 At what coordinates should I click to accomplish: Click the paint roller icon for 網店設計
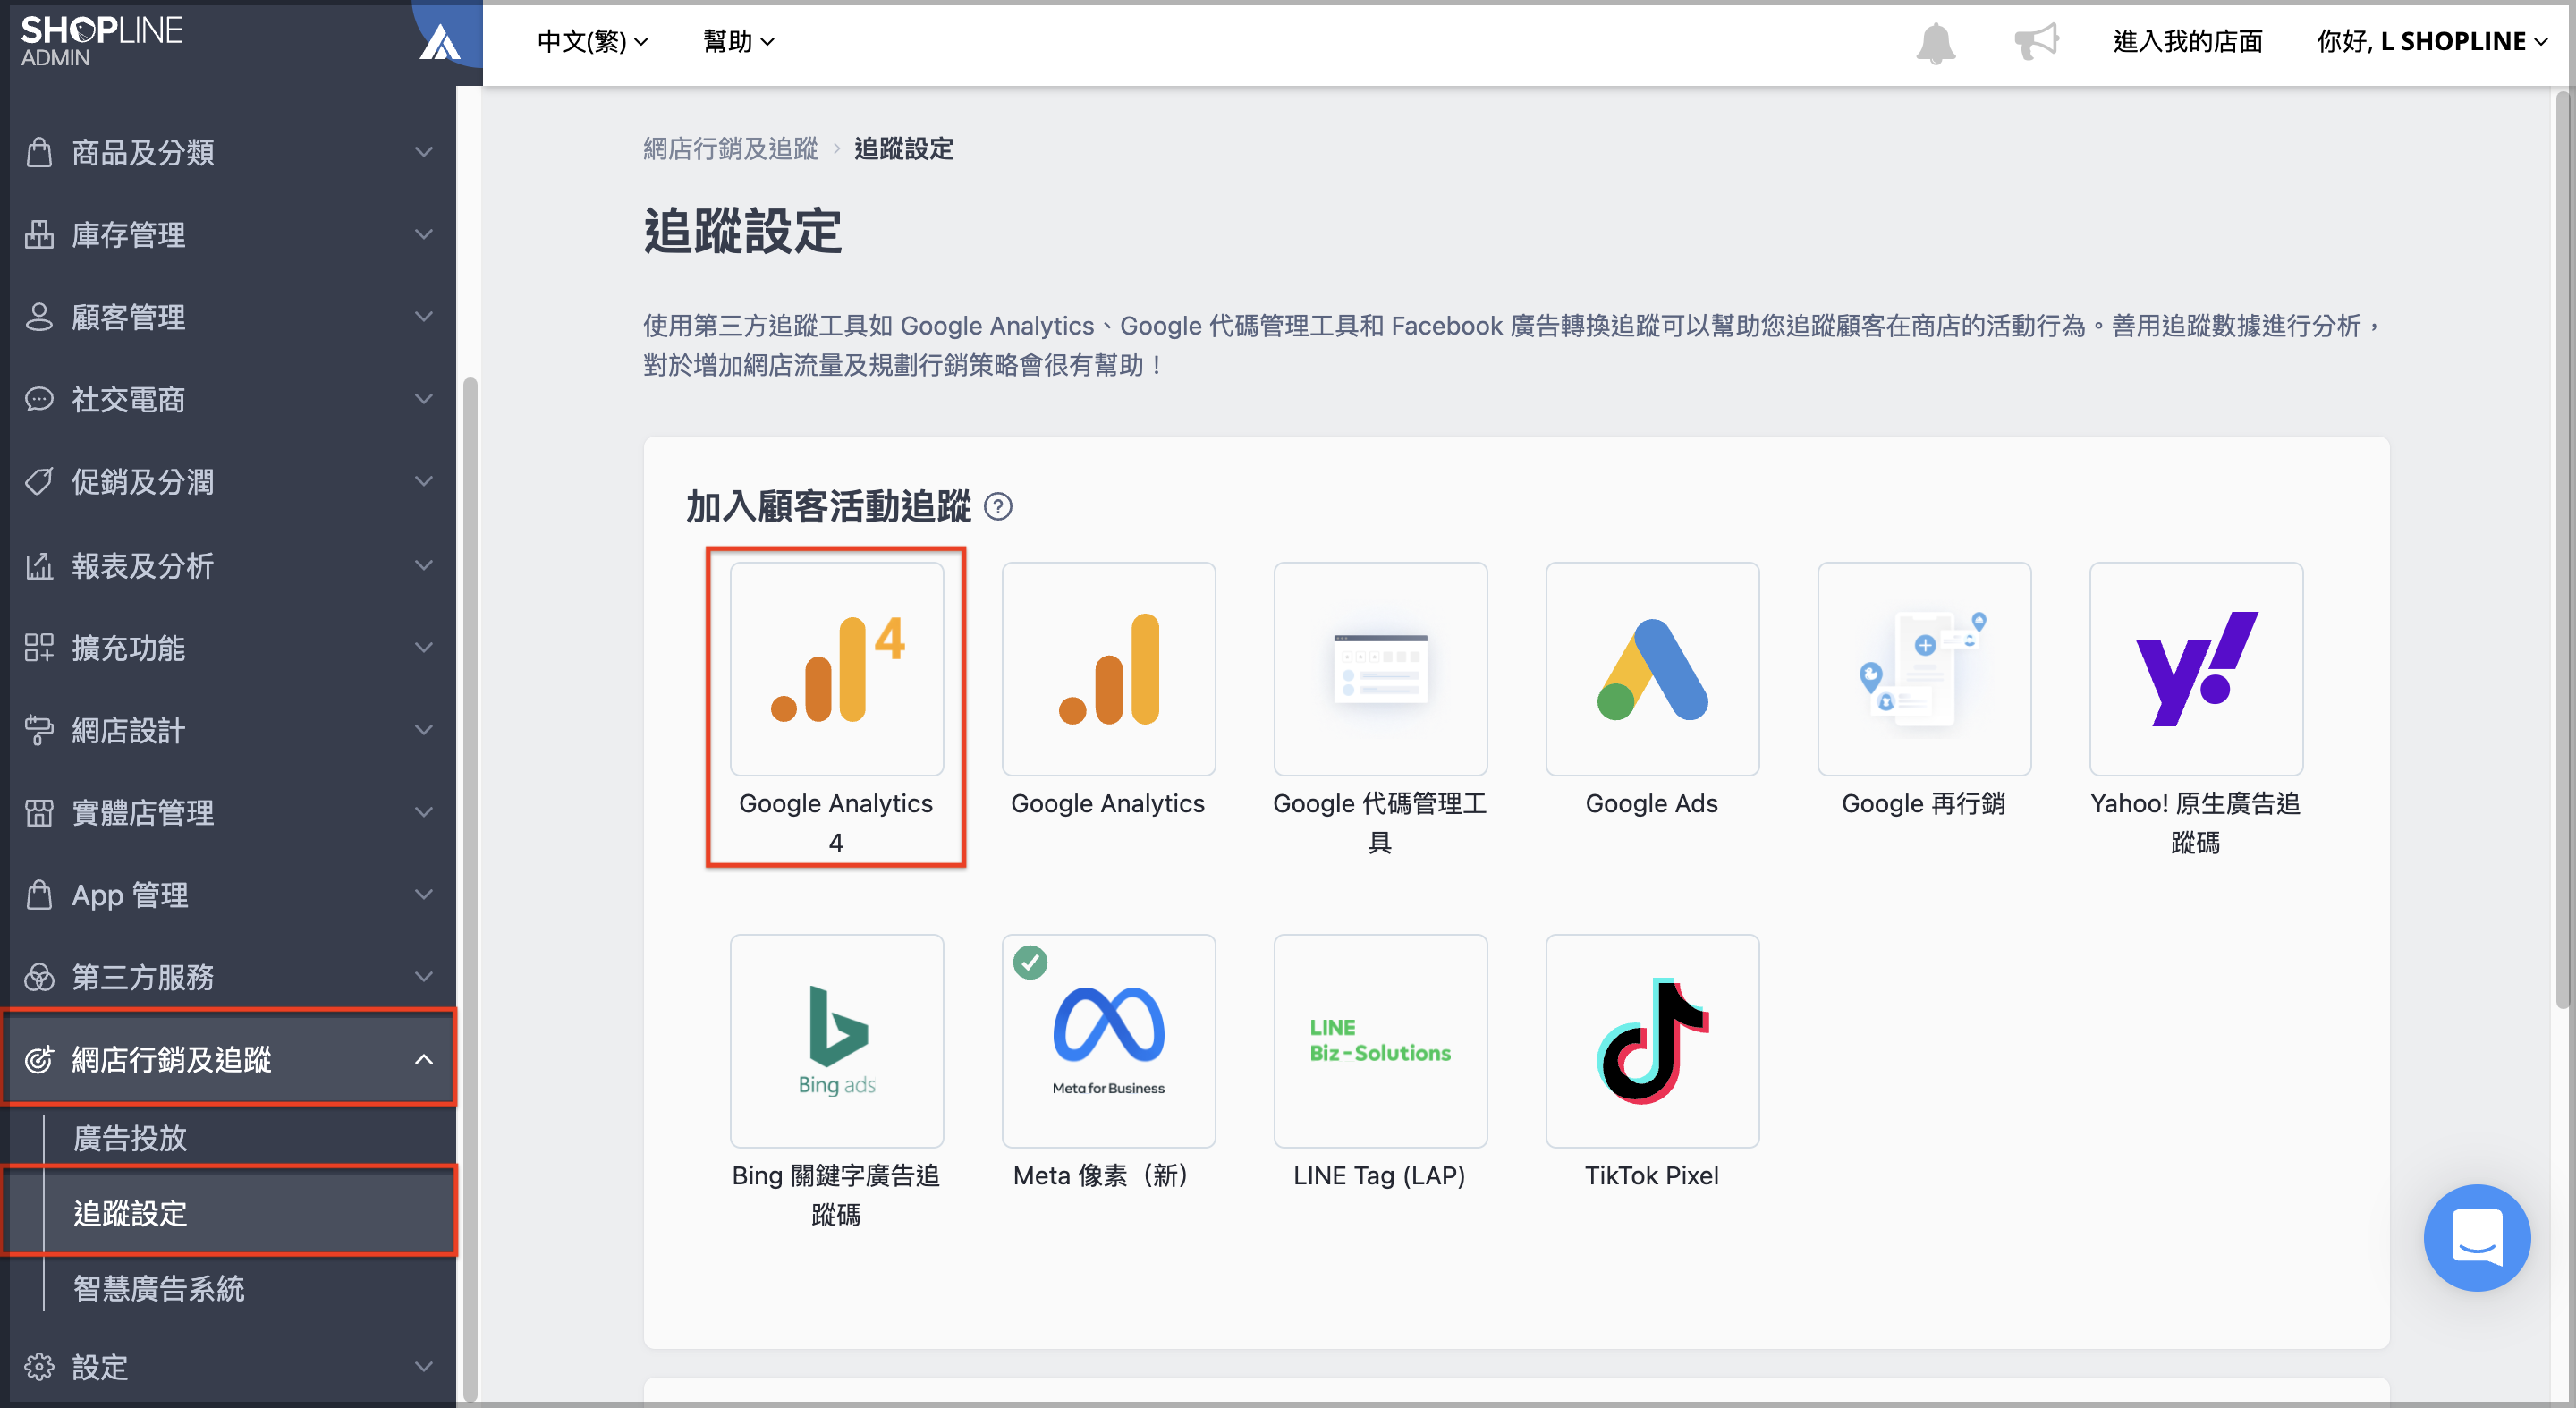click(x=39, y=730)
